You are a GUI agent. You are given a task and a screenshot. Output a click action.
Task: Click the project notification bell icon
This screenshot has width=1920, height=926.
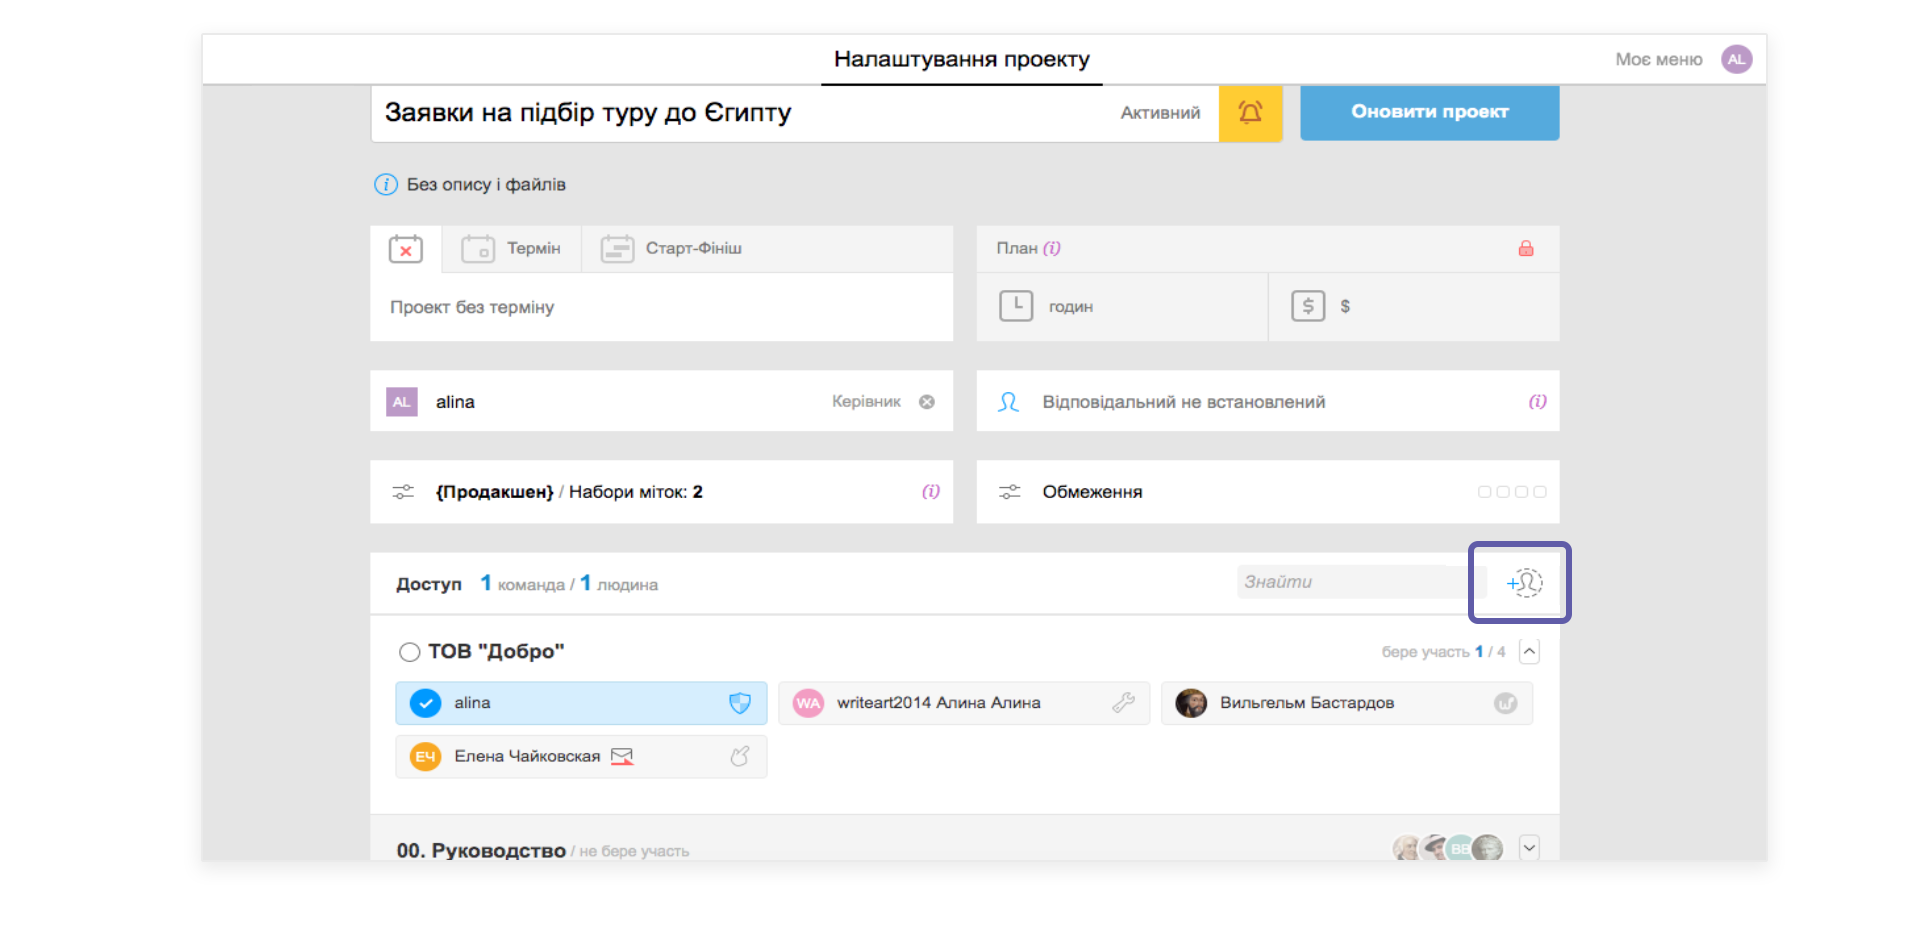coord(1251,113)
